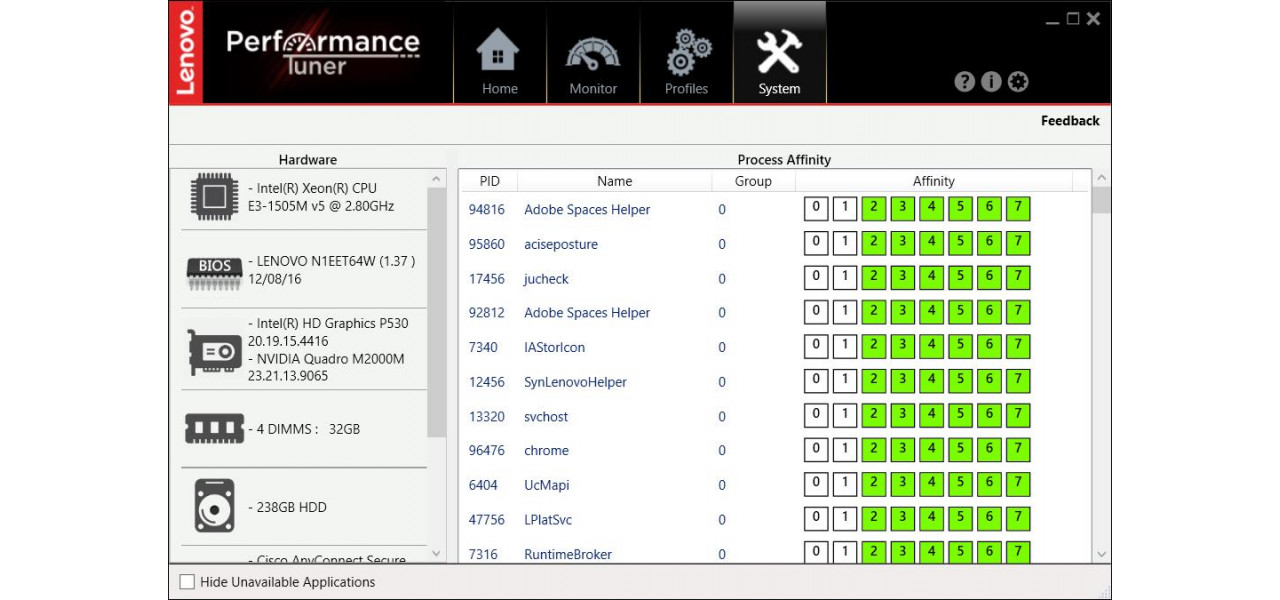Open the Profiles gears icon
The width and height of the screenshot is (1280, 600).
tap(687, 51)
